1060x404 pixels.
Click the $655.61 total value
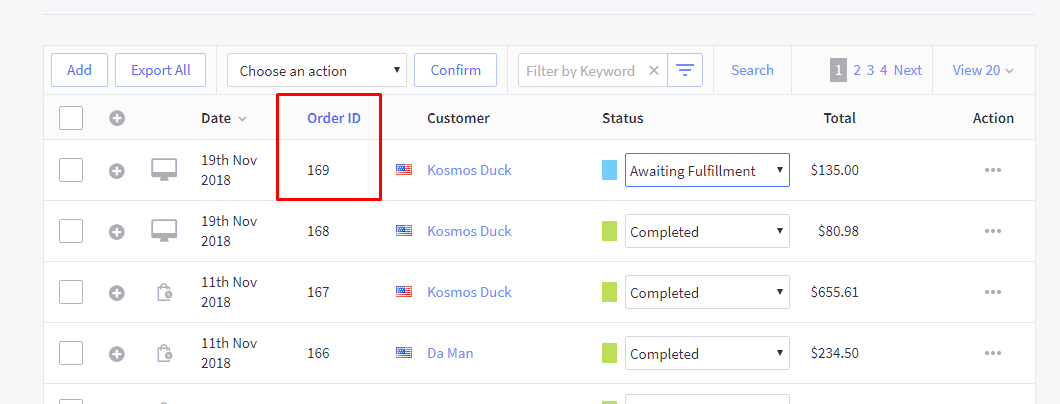[835, 292]
